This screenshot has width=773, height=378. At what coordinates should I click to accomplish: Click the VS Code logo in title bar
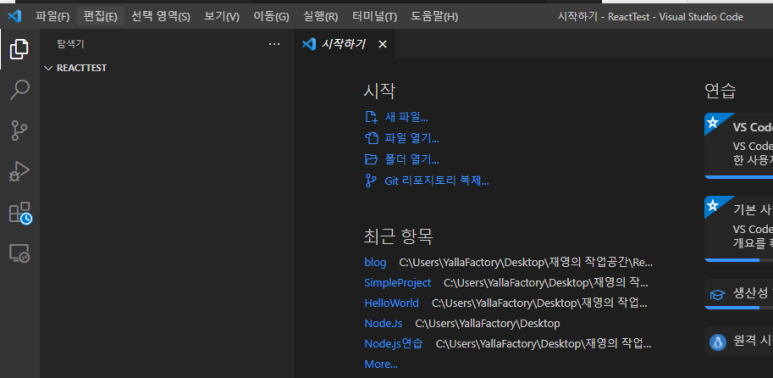tap(14, 16)
